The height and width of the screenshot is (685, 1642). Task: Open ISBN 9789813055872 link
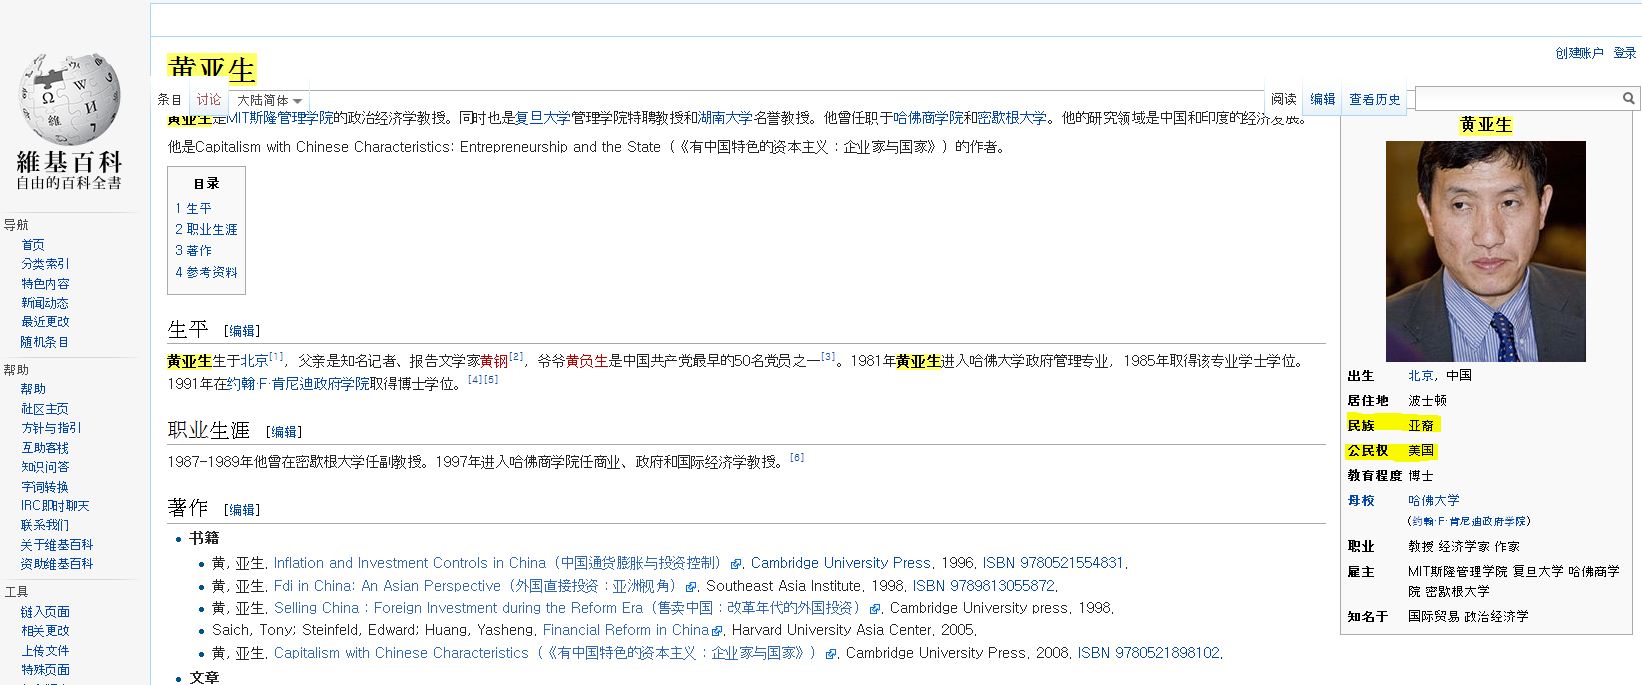pos(983,586)
